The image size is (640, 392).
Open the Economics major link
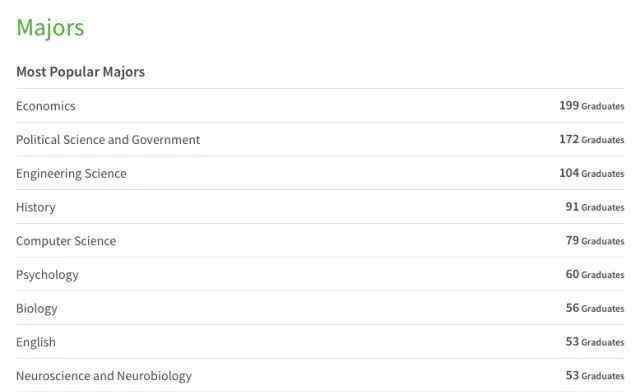[x=46, y=106]
